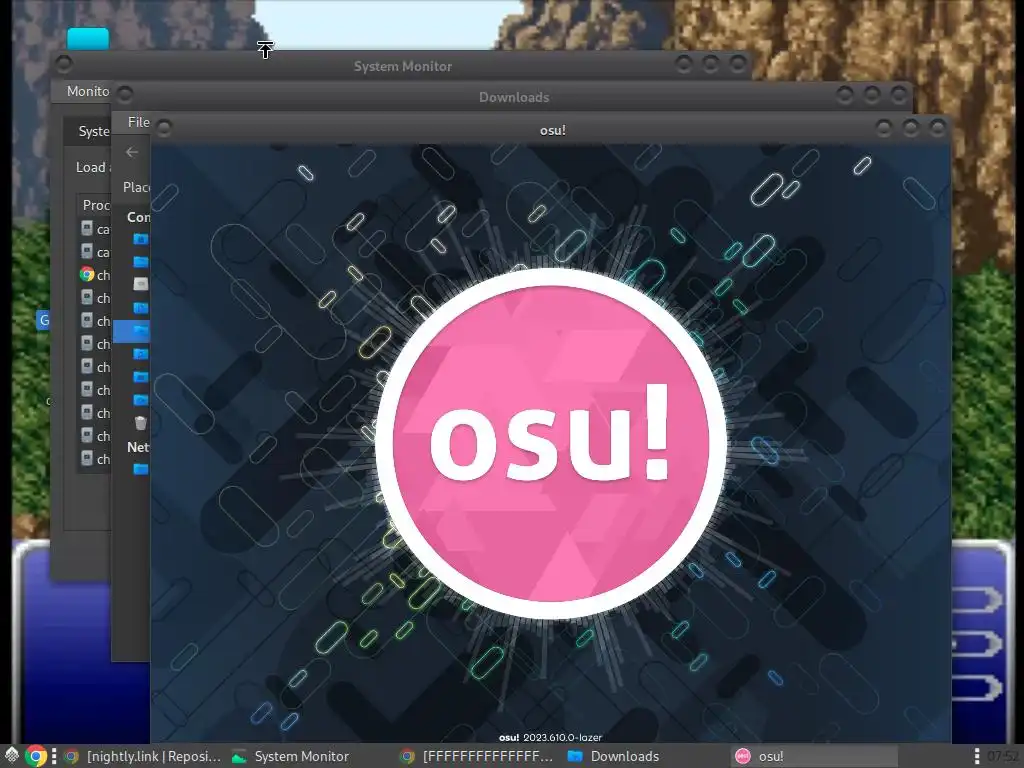
Task: Close the osu! window
Action: coord(937,128)
